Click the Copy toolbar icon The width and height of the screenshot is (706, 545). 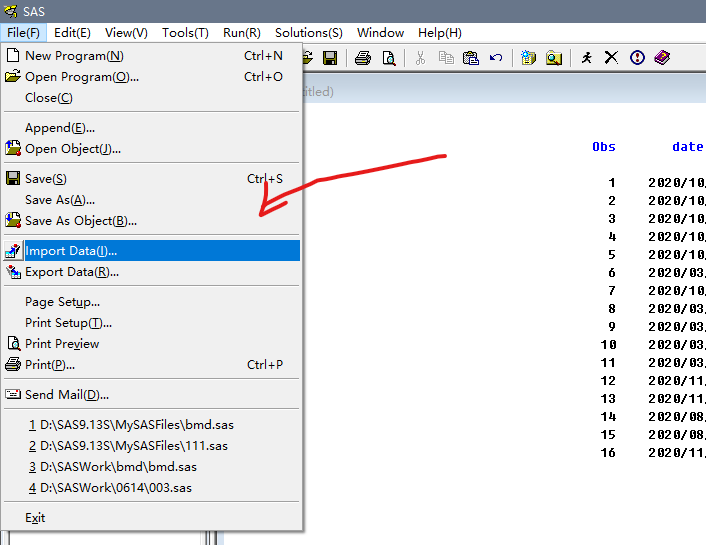point(446,58)
